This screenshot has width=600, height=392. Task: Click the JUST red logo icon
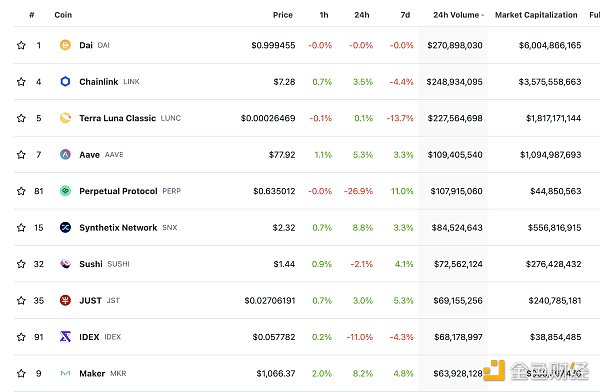point(65,301)
